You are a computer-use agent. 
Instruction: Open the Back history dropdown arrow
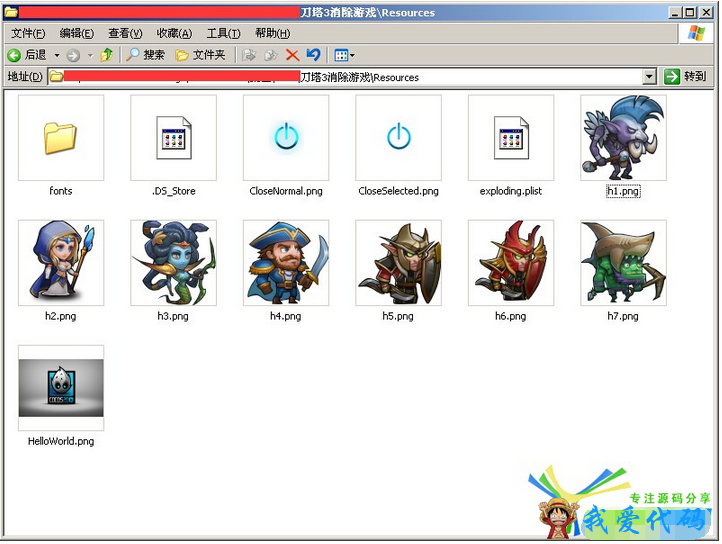[x=57, y=55]
